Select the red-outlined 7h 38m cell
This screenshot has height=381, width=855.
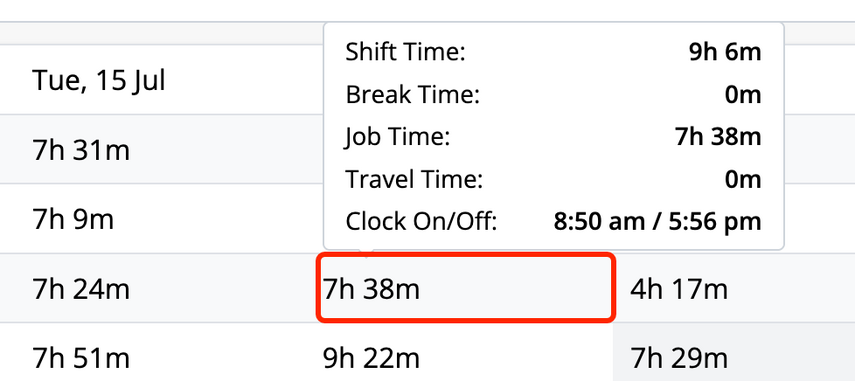pos(466,288)
